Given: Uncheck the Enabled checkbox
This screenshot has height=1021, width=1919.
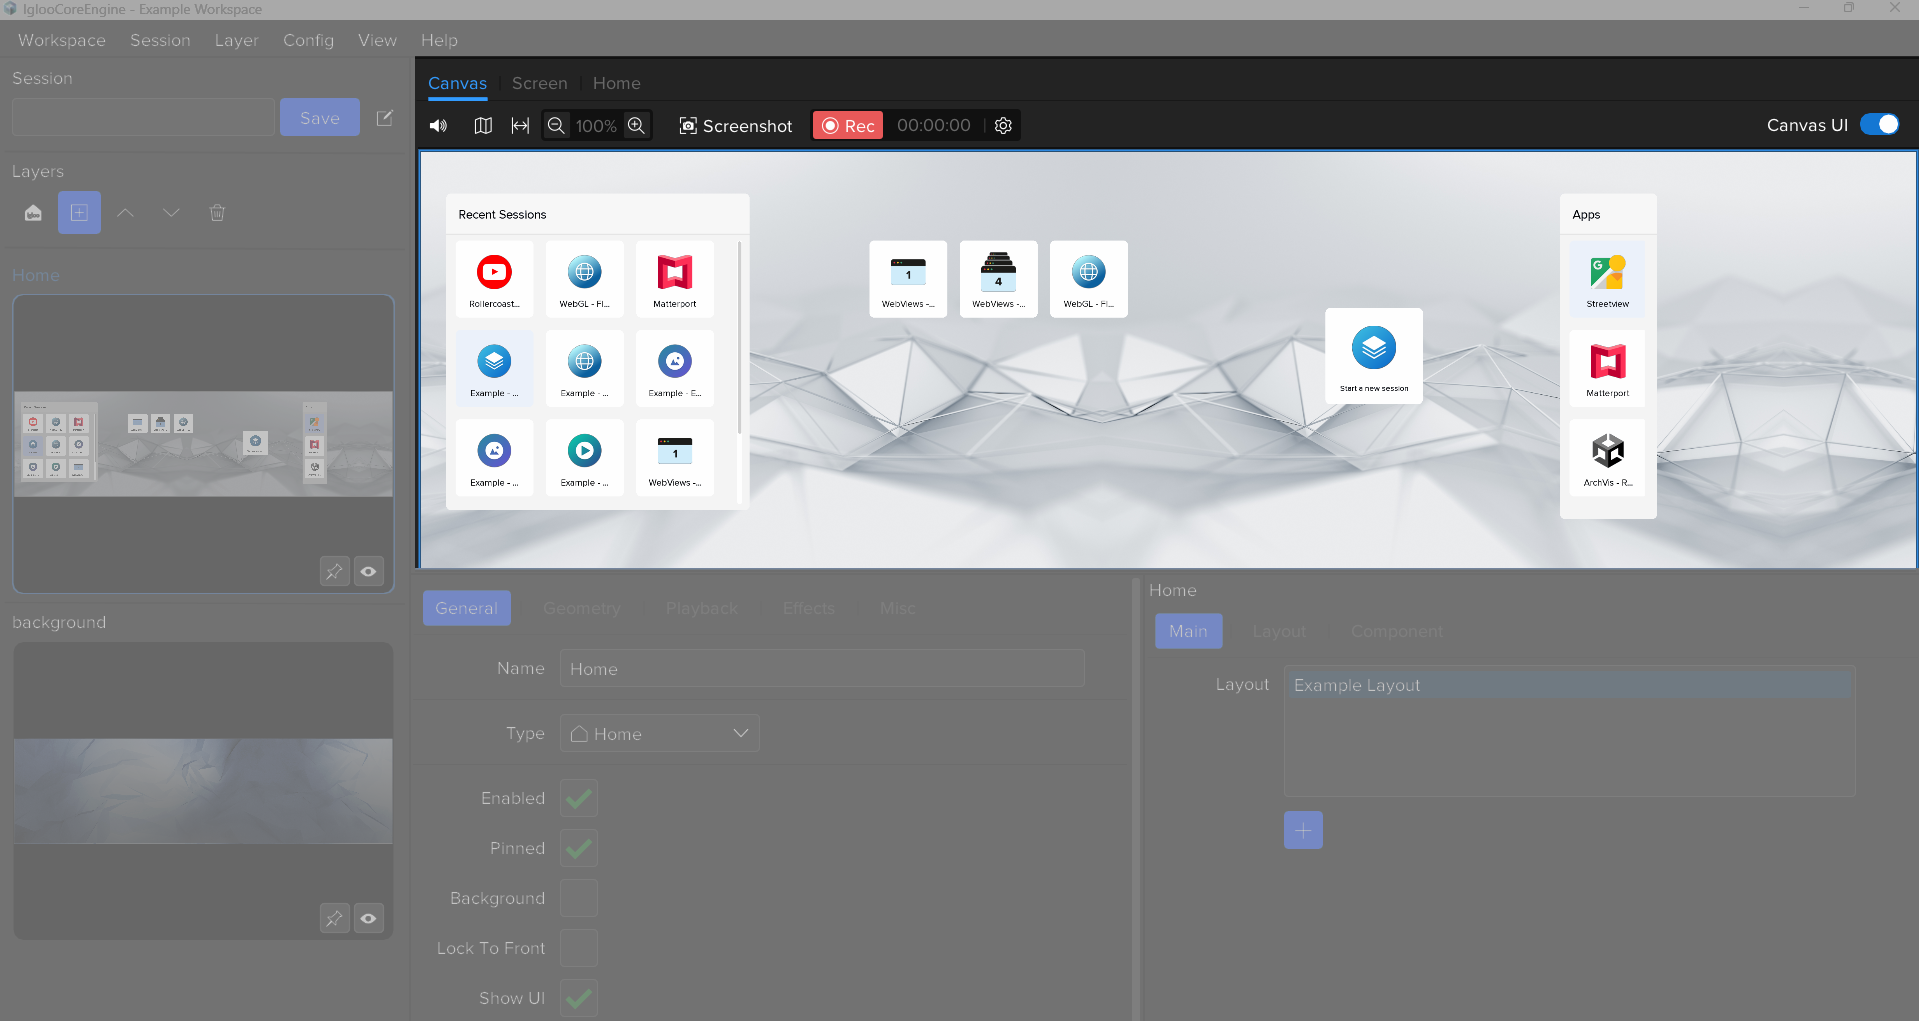Looking at the screenshot, I should tap(579, 798).
